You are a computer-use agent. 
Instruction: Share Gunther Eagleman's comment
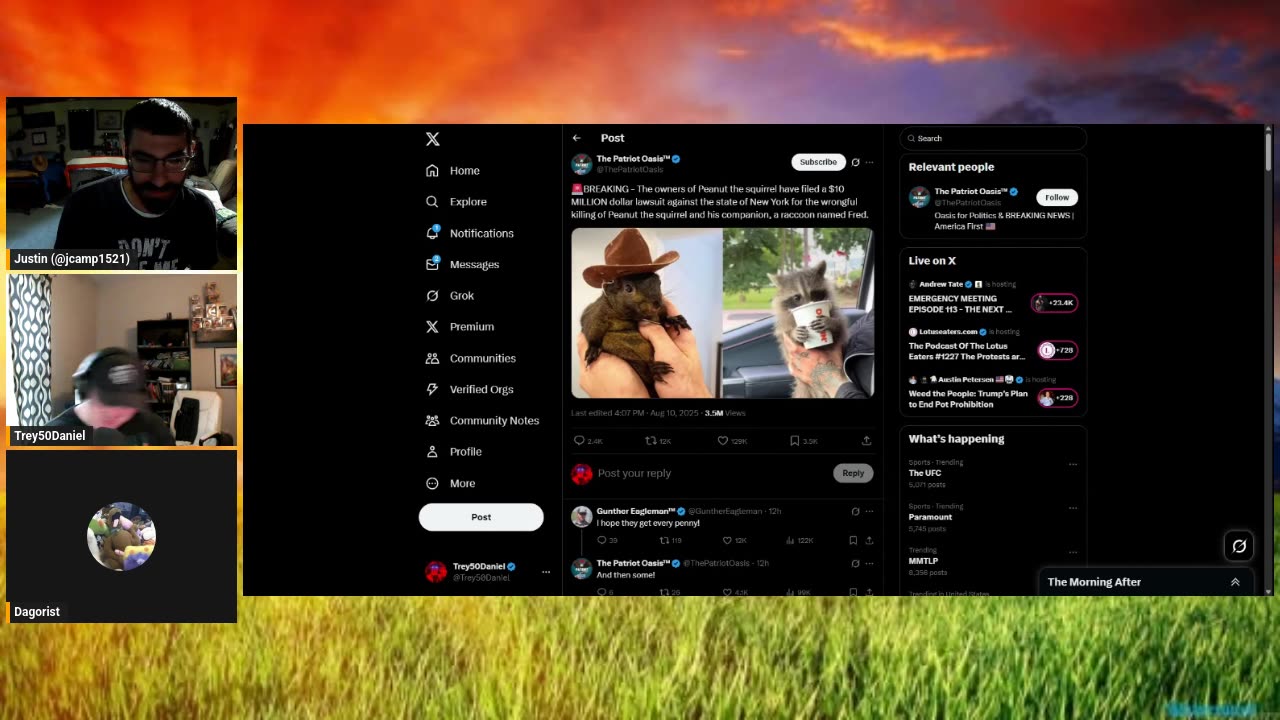pos(869,540)
